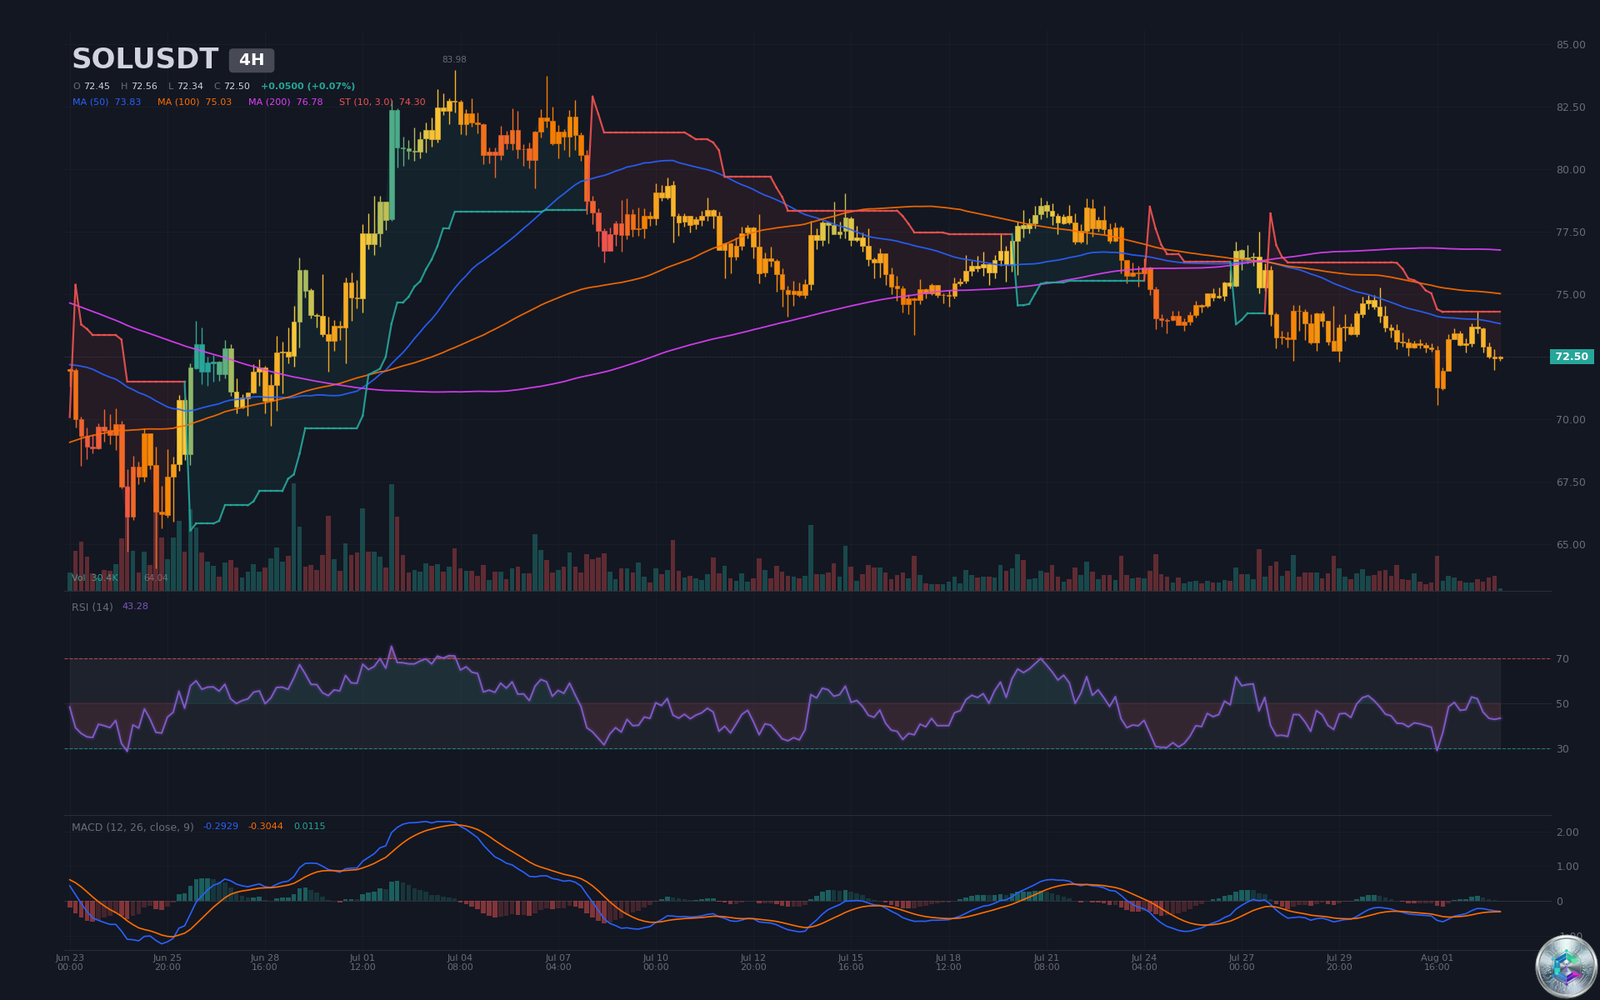Click the 85.00 price axis label

click(x=1570, y=45)
